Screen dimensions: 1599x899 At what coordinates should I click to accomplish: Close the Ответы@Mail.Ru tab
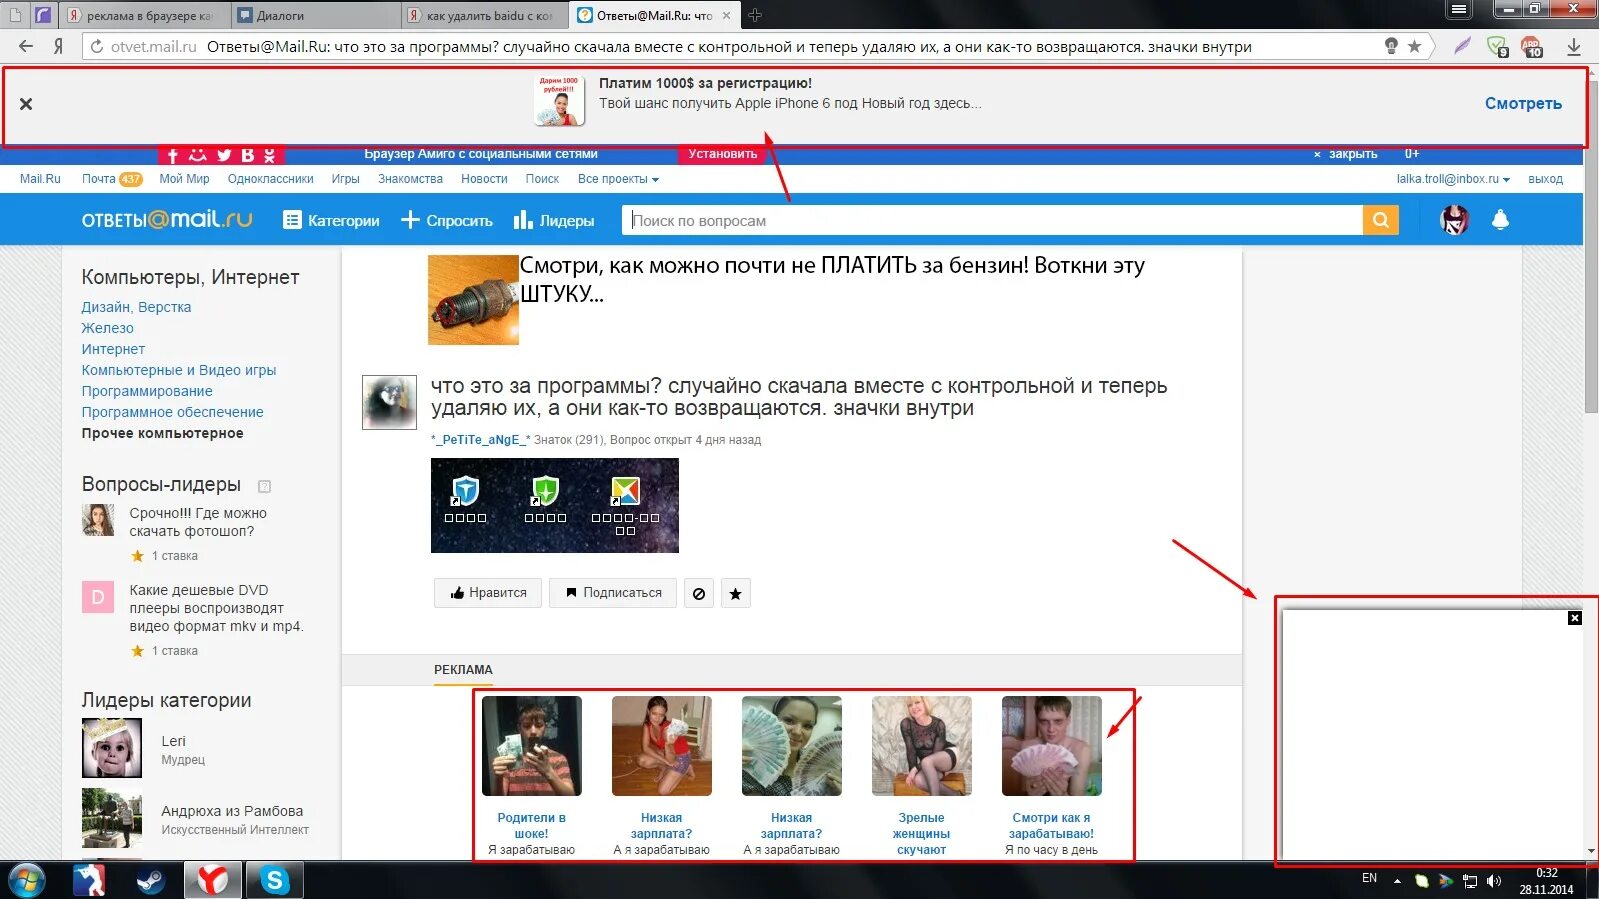pos(726,16)
